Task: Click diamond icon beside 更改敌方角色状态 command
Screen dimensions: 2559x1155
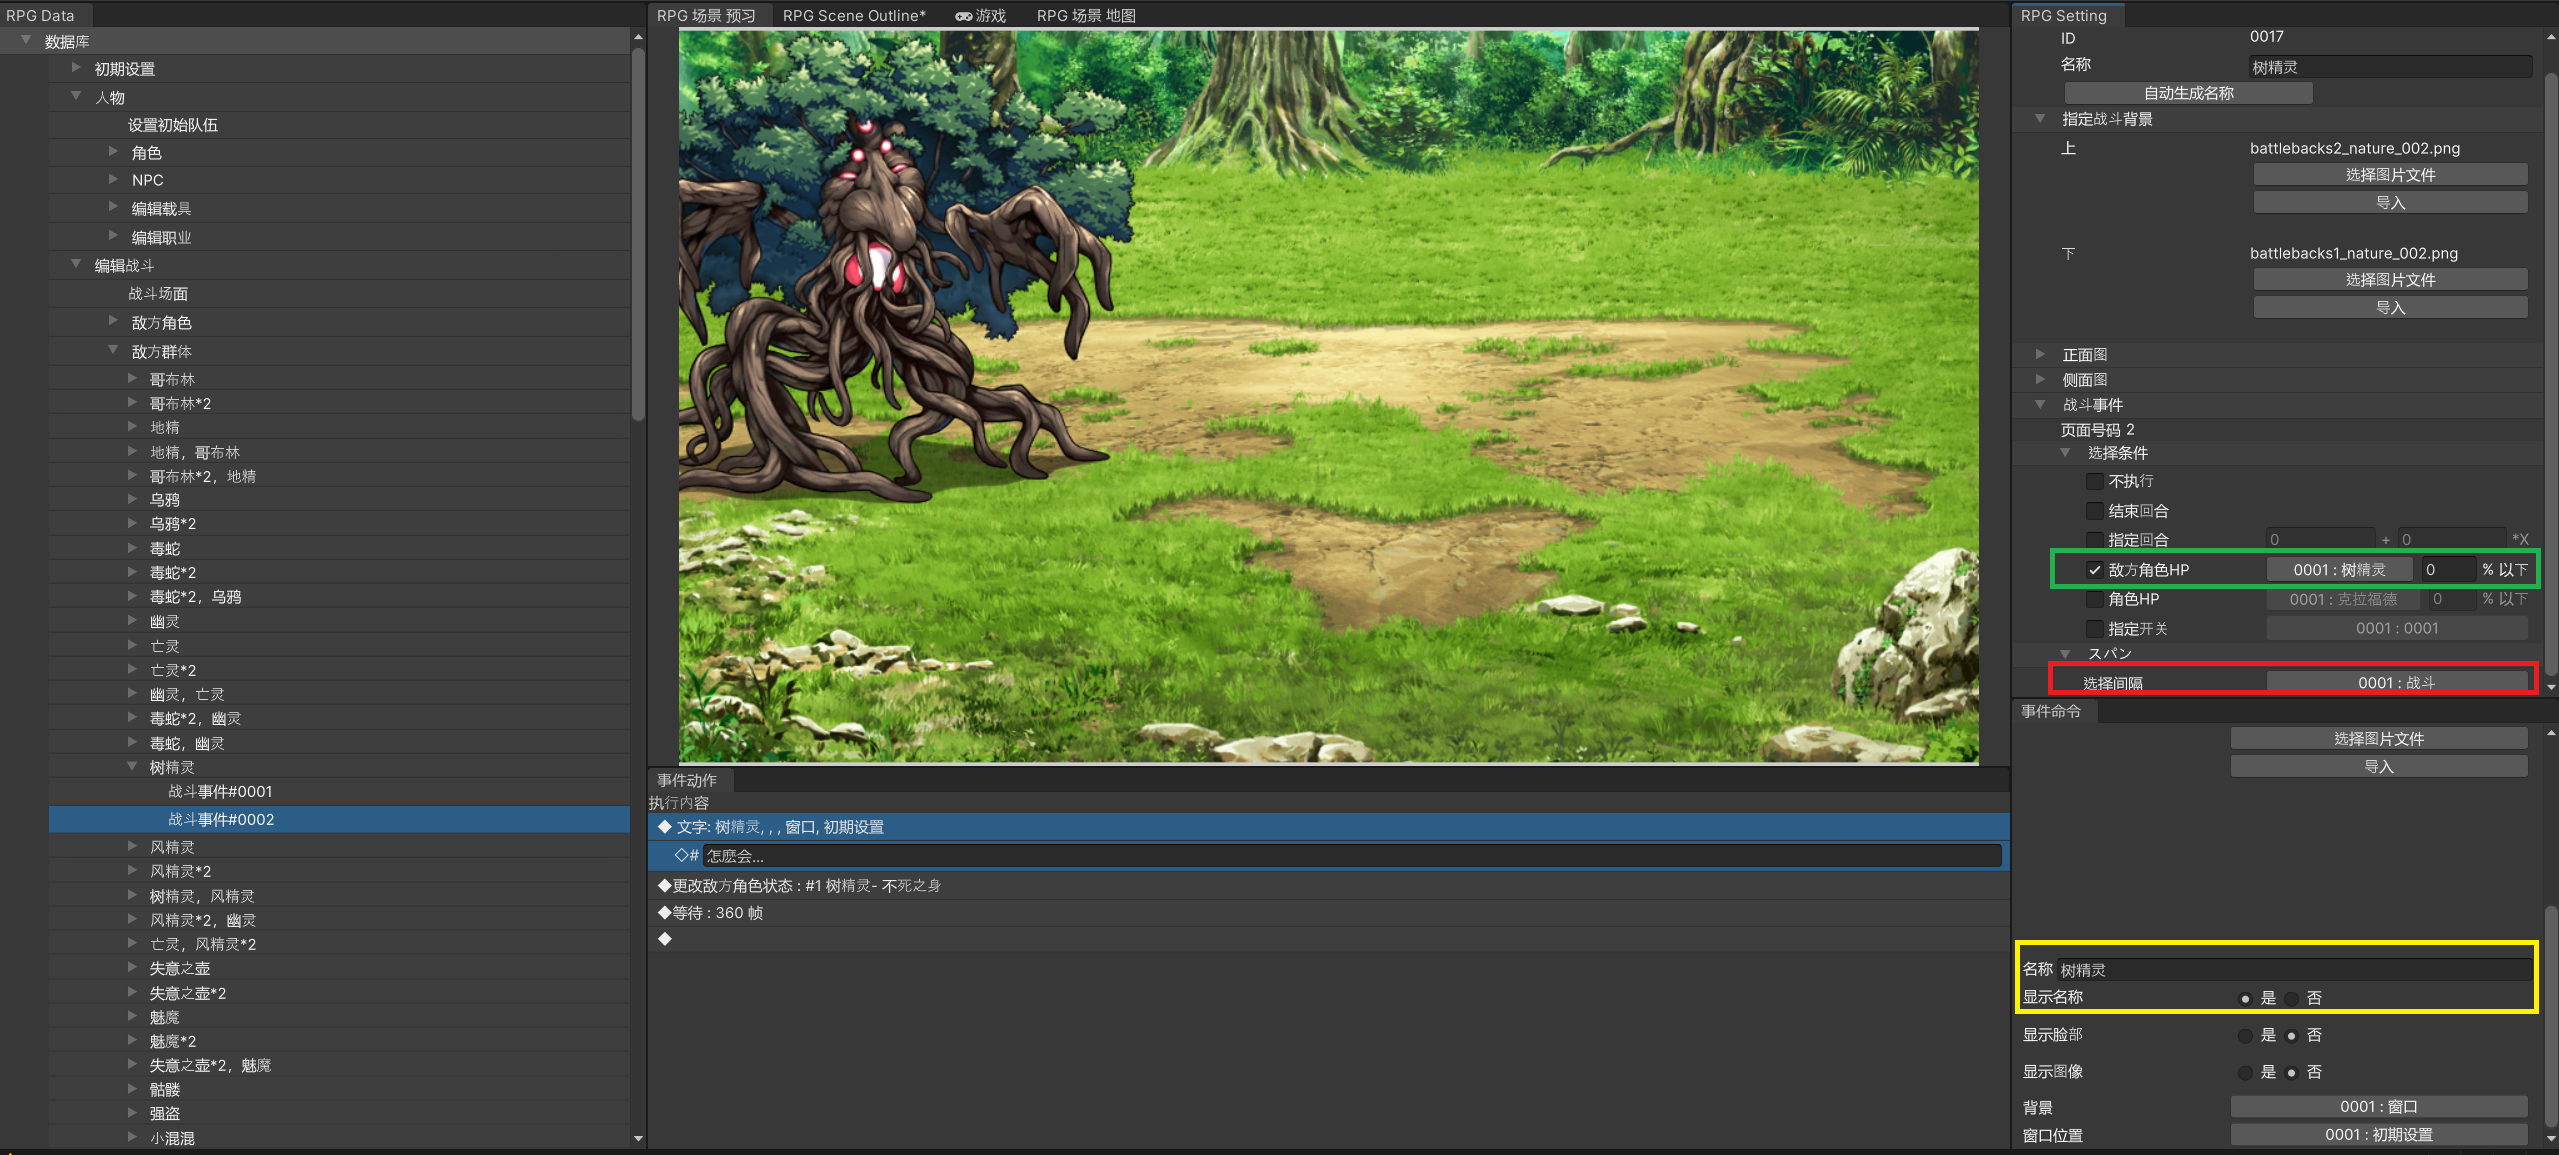Action: tap(665, 886)
